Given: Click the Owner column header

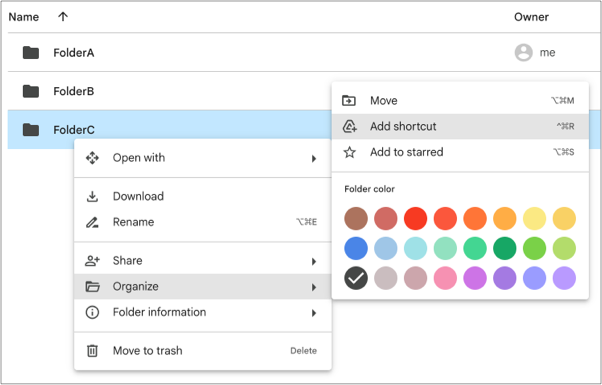Looking at the screenshot, I should tap(531, 17).
